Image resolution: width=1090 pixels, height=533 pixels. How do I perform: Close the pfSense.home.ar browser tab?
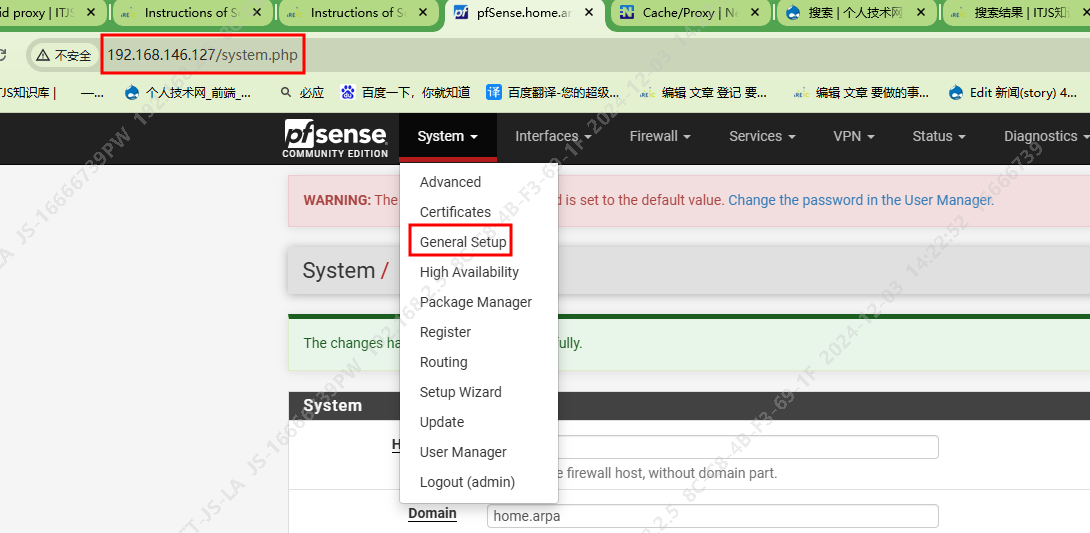[589, 13]
